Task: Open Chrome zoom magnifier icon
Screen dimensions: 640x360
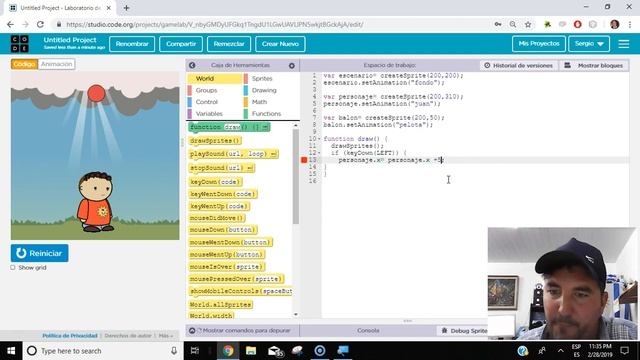Action: (x=513, y=24)
